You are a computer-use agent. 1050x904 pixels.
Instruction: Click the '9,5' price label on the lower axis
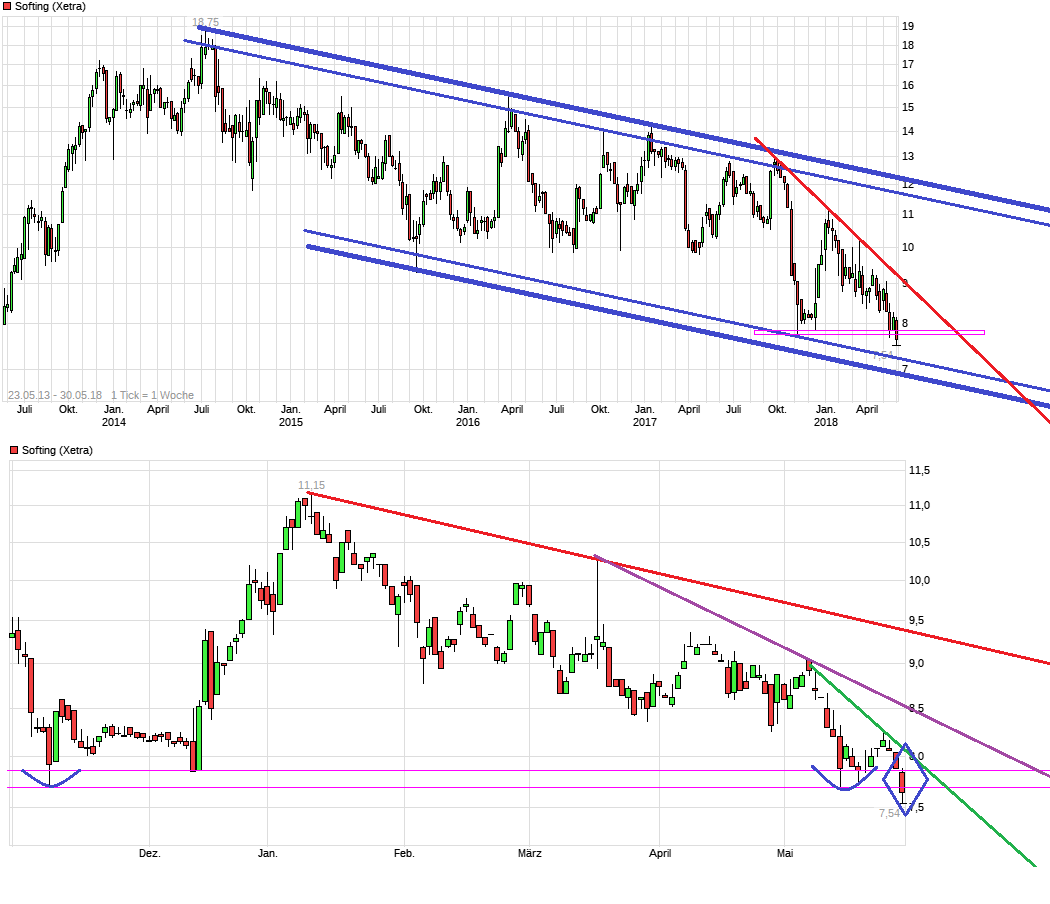(x=916, y=620)
